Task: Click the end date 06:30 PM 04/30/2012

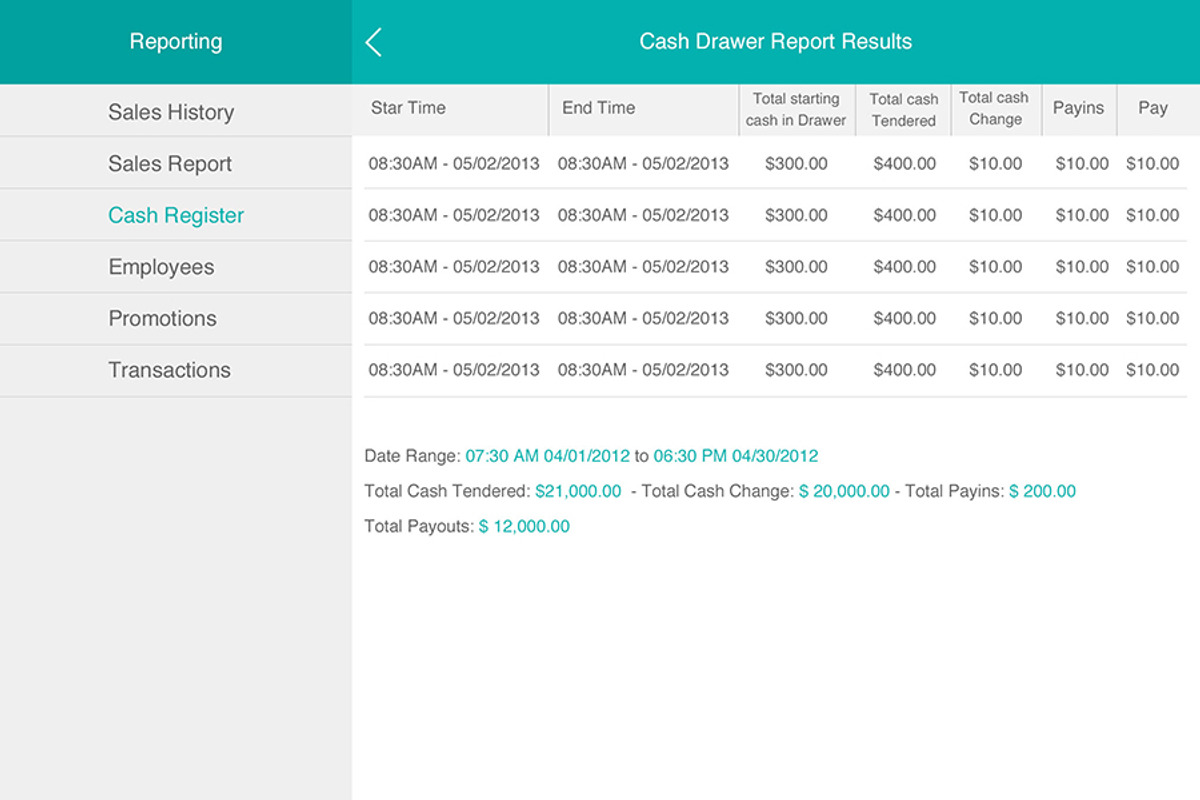Action: [736, 456]
